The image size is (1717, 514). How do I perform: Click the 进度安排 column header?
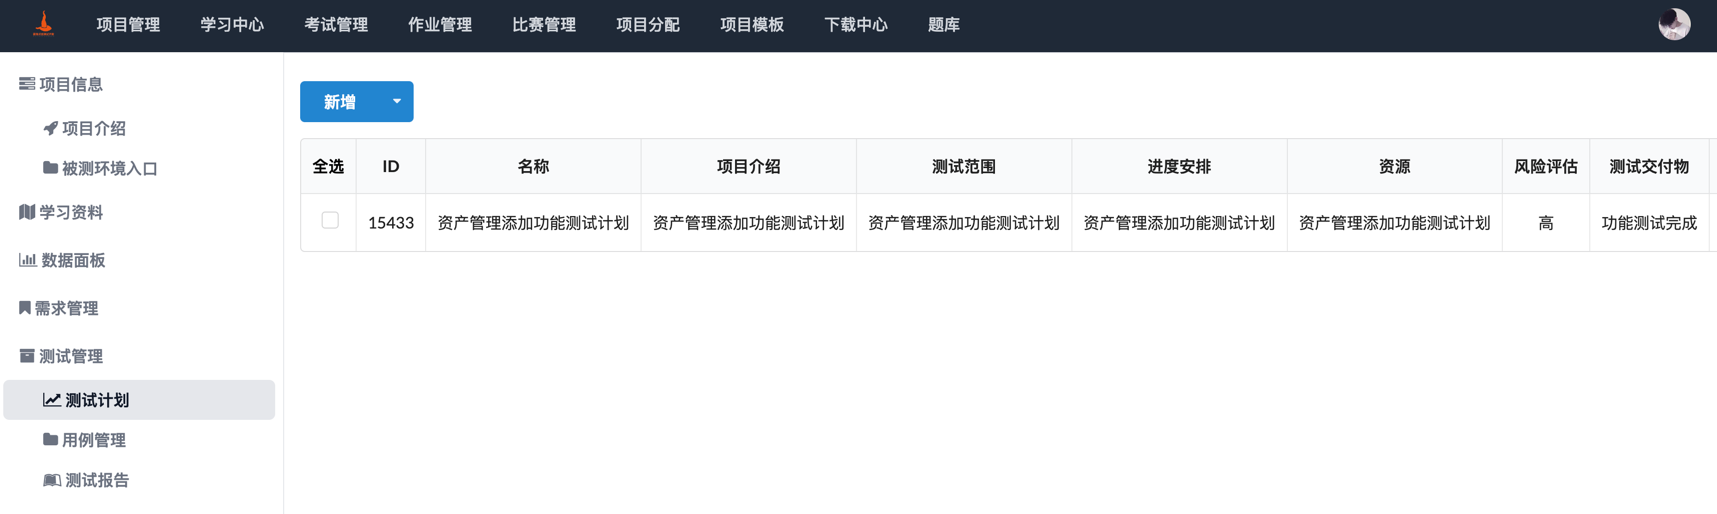1179,166
